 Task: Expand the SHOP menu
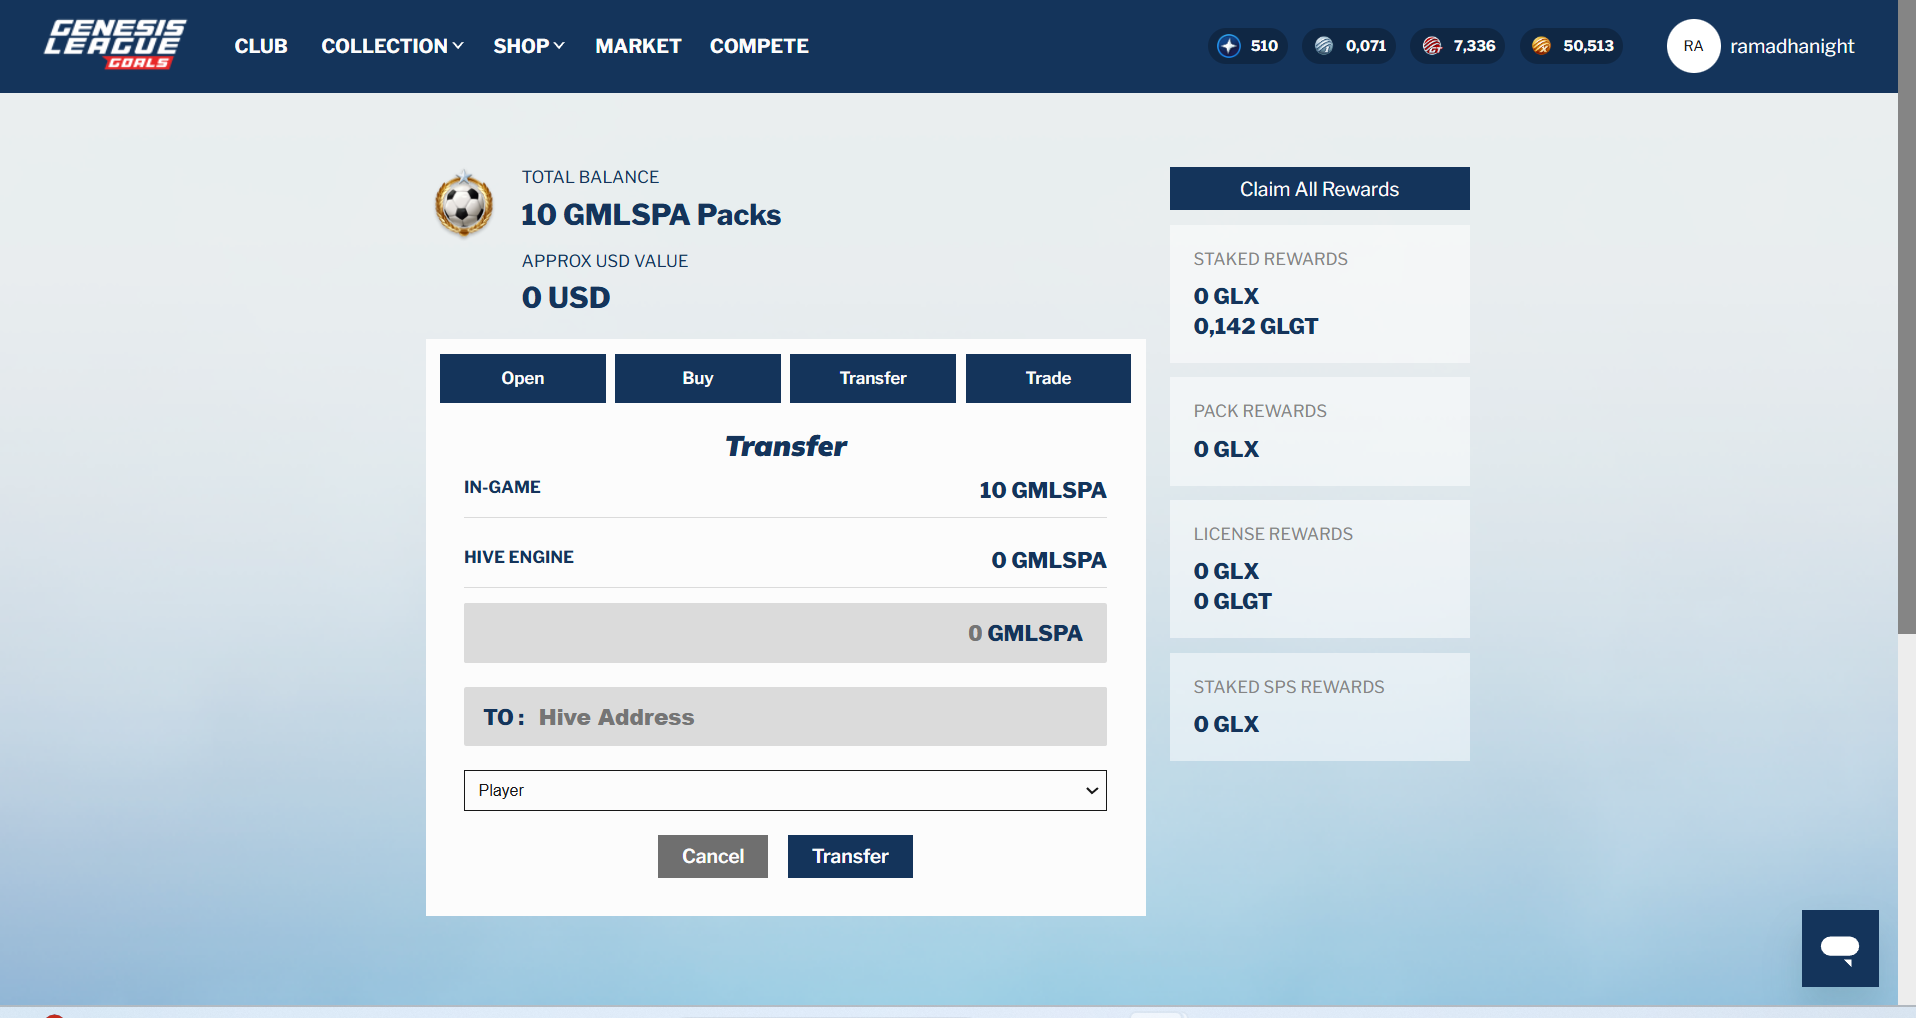(529, 46)
